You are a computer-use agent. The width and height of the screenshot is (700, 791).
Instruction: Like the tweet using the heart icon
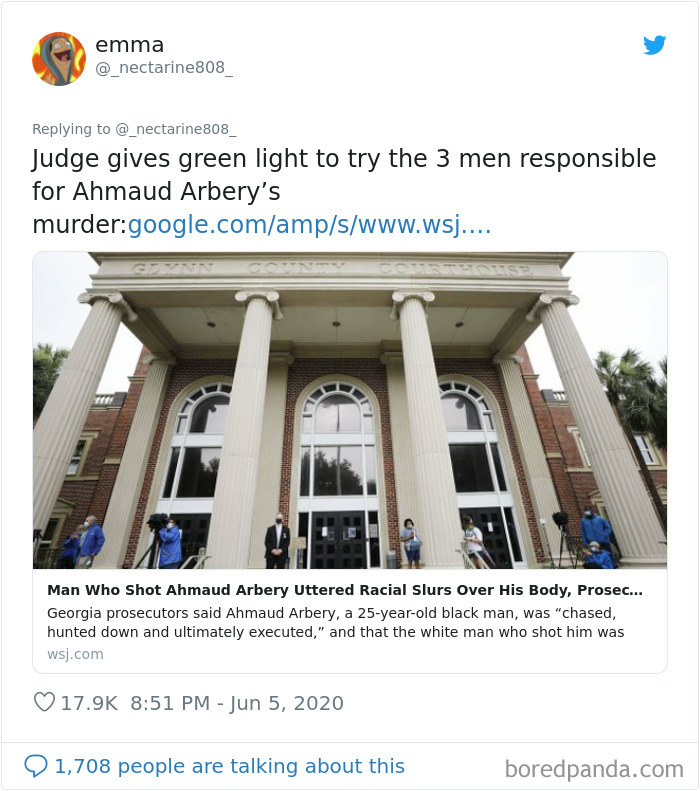[44, 703]
